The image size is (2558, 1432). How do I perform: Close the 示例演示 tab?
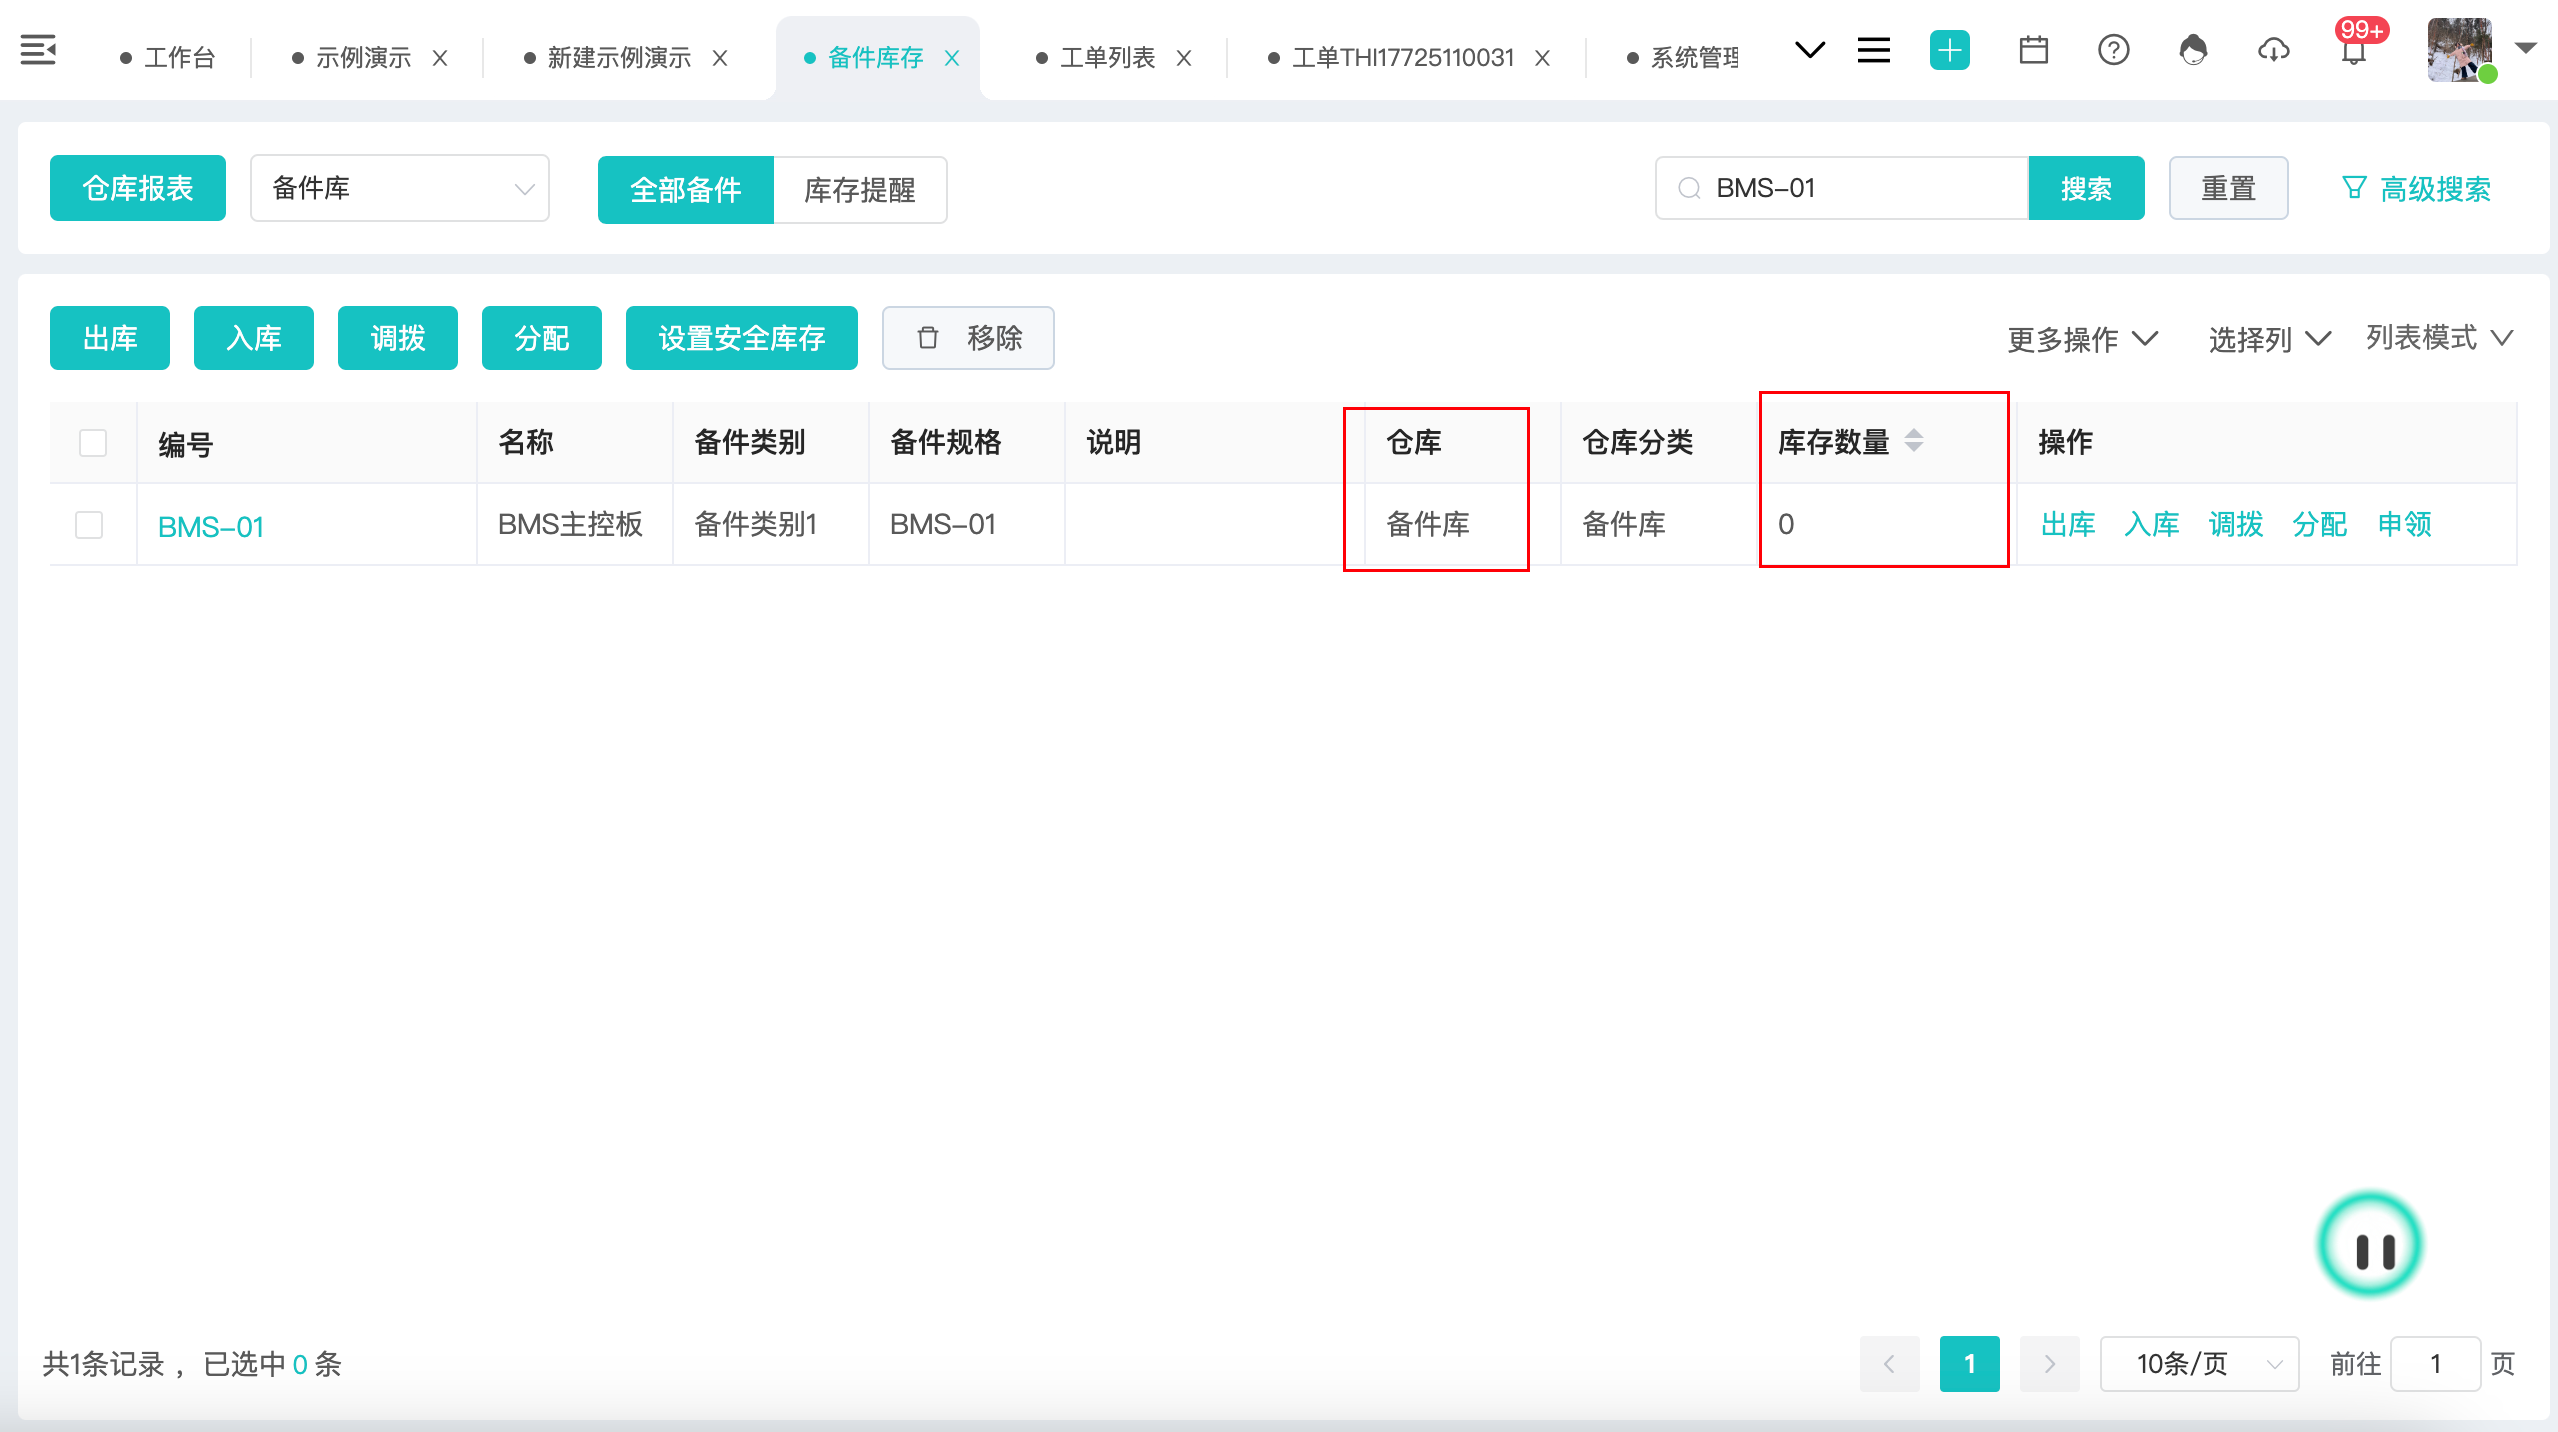tap(440, 58)
